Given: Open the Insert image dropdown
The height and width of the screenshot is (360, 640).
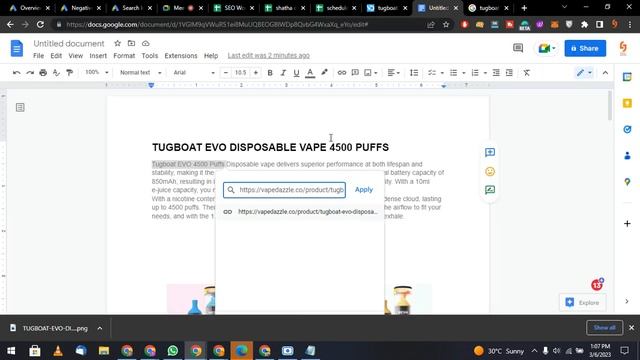Looking at the screenshot, I should click(371, 73).
